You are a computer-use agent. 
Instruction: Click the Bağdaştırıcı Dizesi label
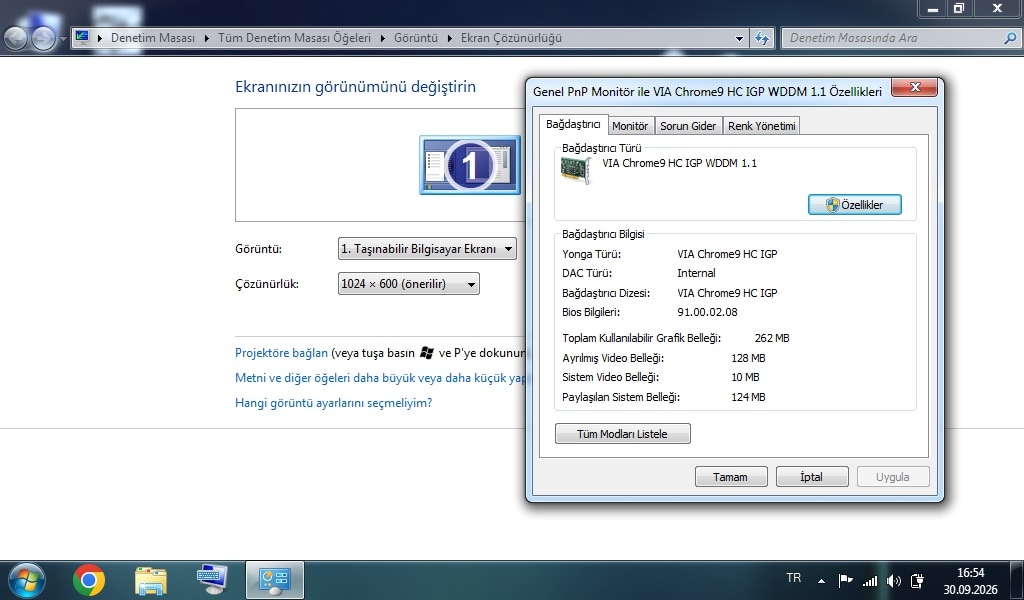[606, 293]
